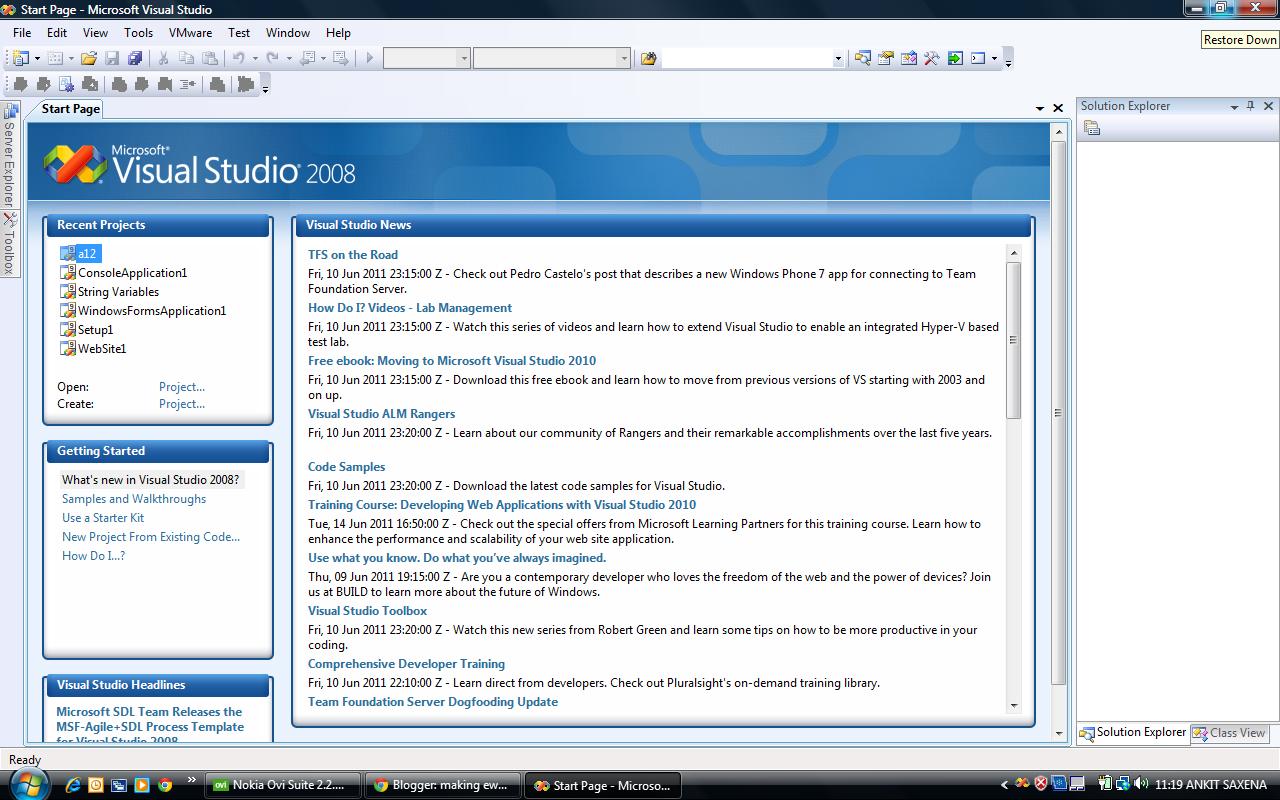This screenshot has width=1280, height=800.
Task: Open the Test menu
Action: click(239, 33)
